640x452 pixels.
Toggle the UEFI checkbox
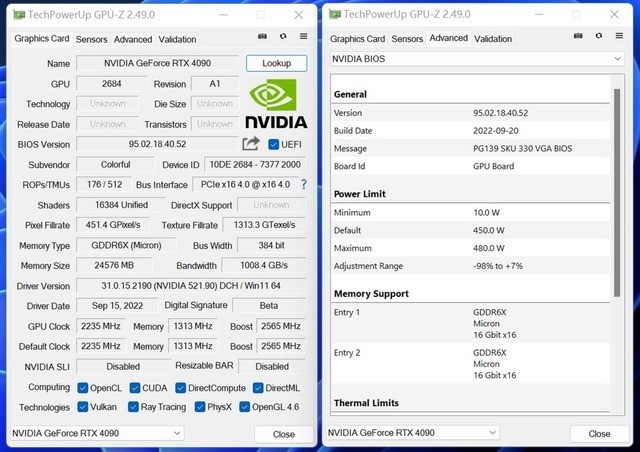pos(273,144)
